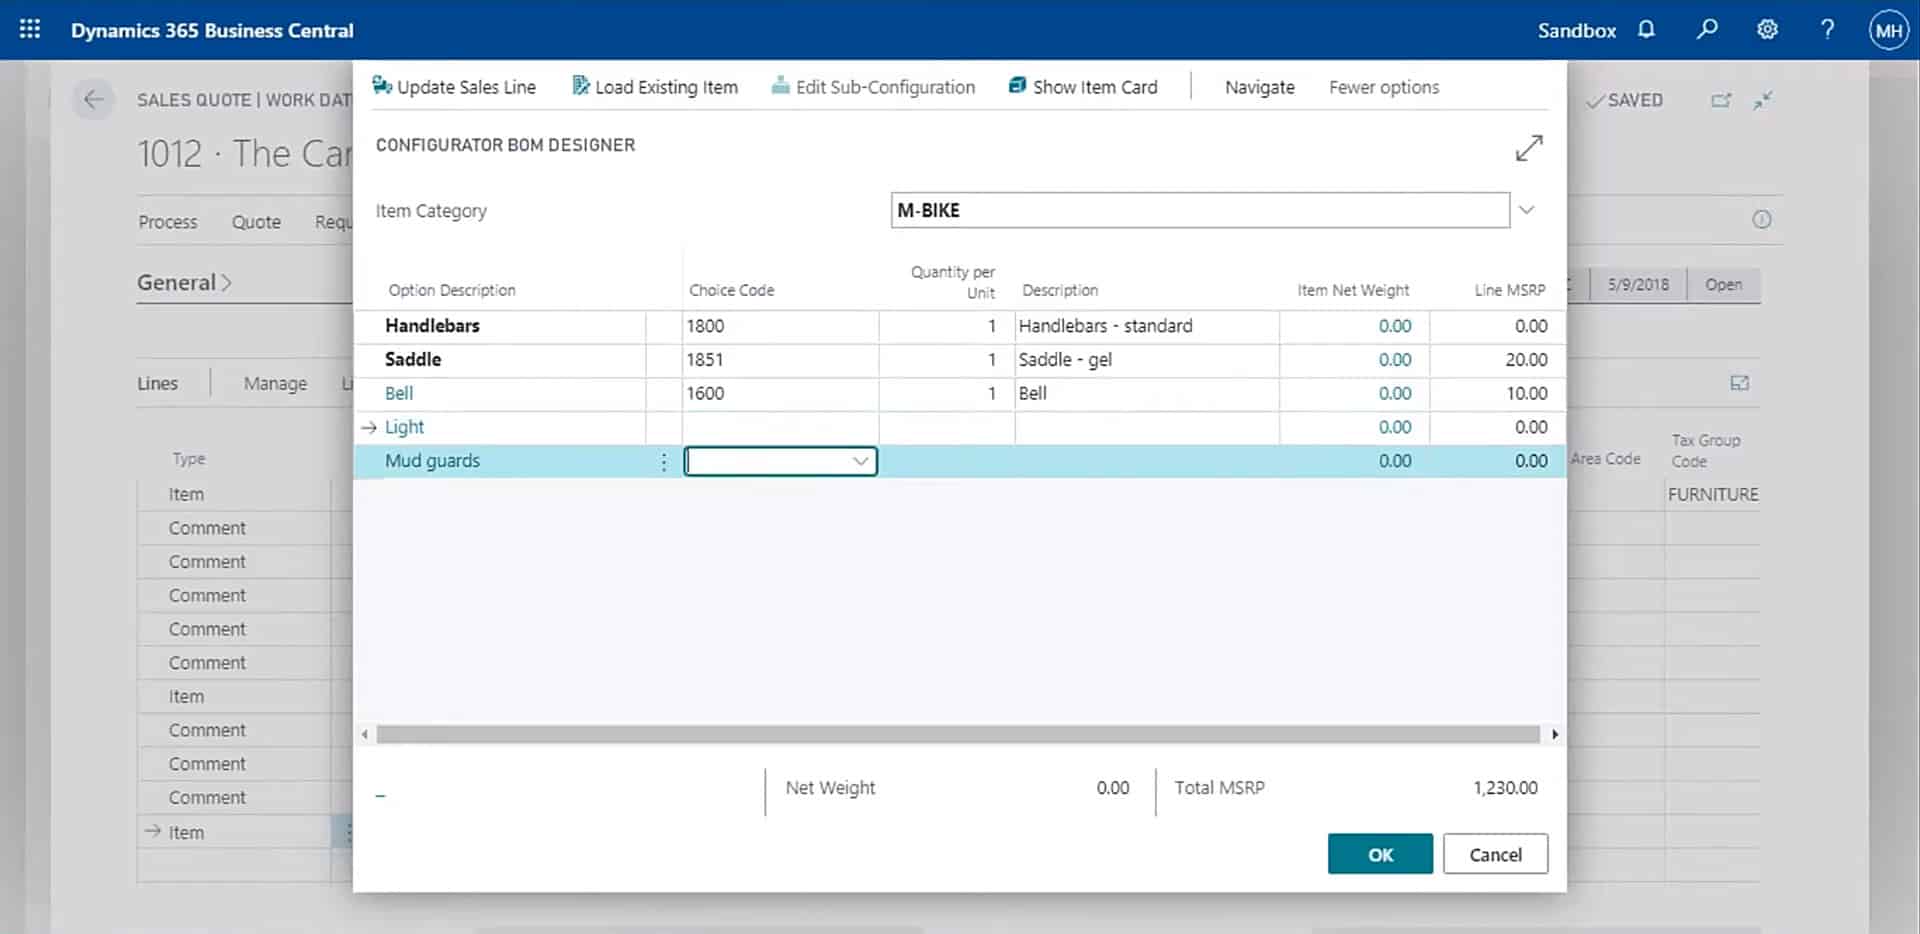1920x934 pixels.
Task: Open the settings gear menu
Action: pyautogui.click(x=1767, y=30)
